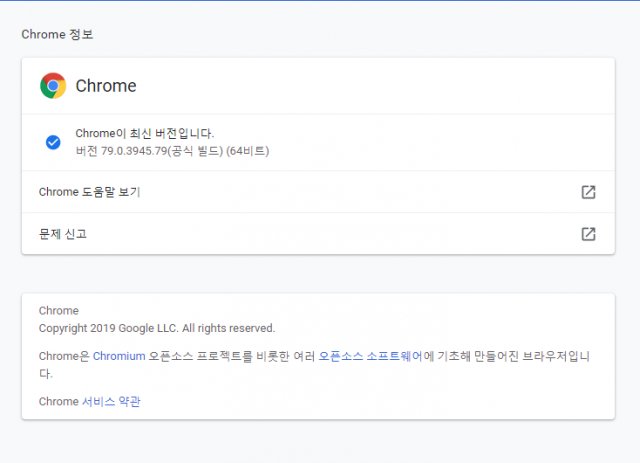Click the Chrome 정보 page heading
Screen dimensions: 640x463
tap(57, 34)
